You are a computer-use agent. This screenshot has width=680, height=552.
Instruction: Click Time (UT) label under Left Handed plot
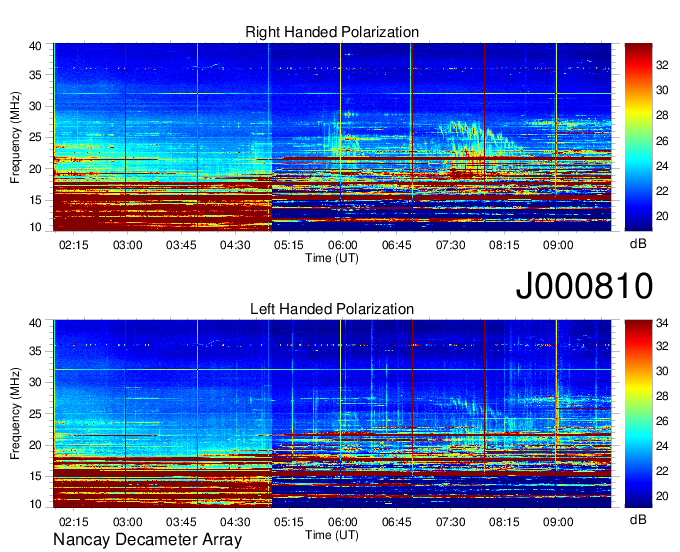click(x=332, y=535)
